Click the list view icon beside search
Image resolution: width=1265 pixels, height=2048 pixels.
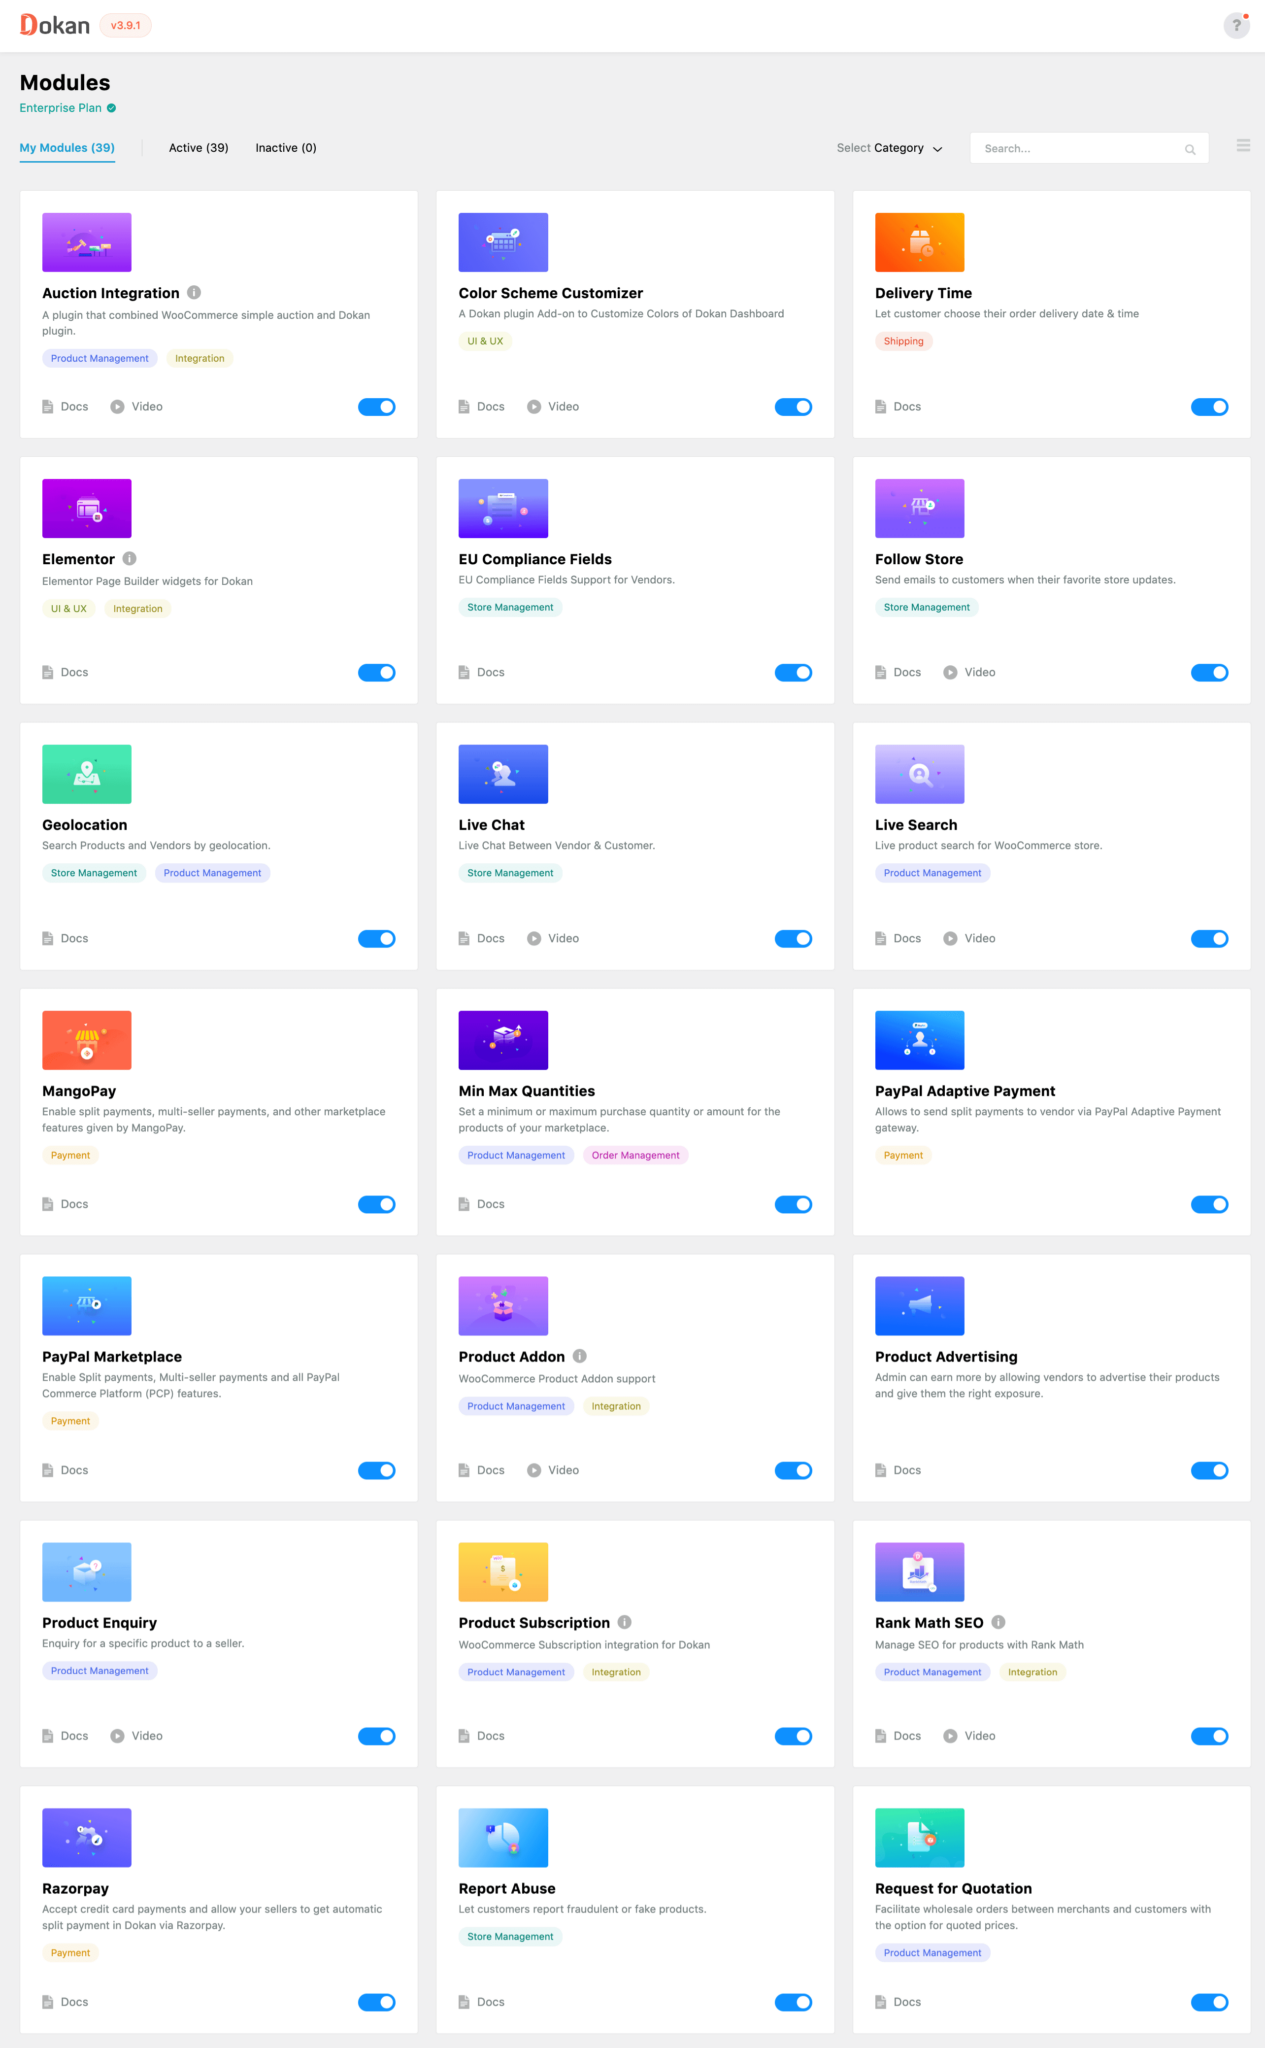click(x=1243, y=146)
